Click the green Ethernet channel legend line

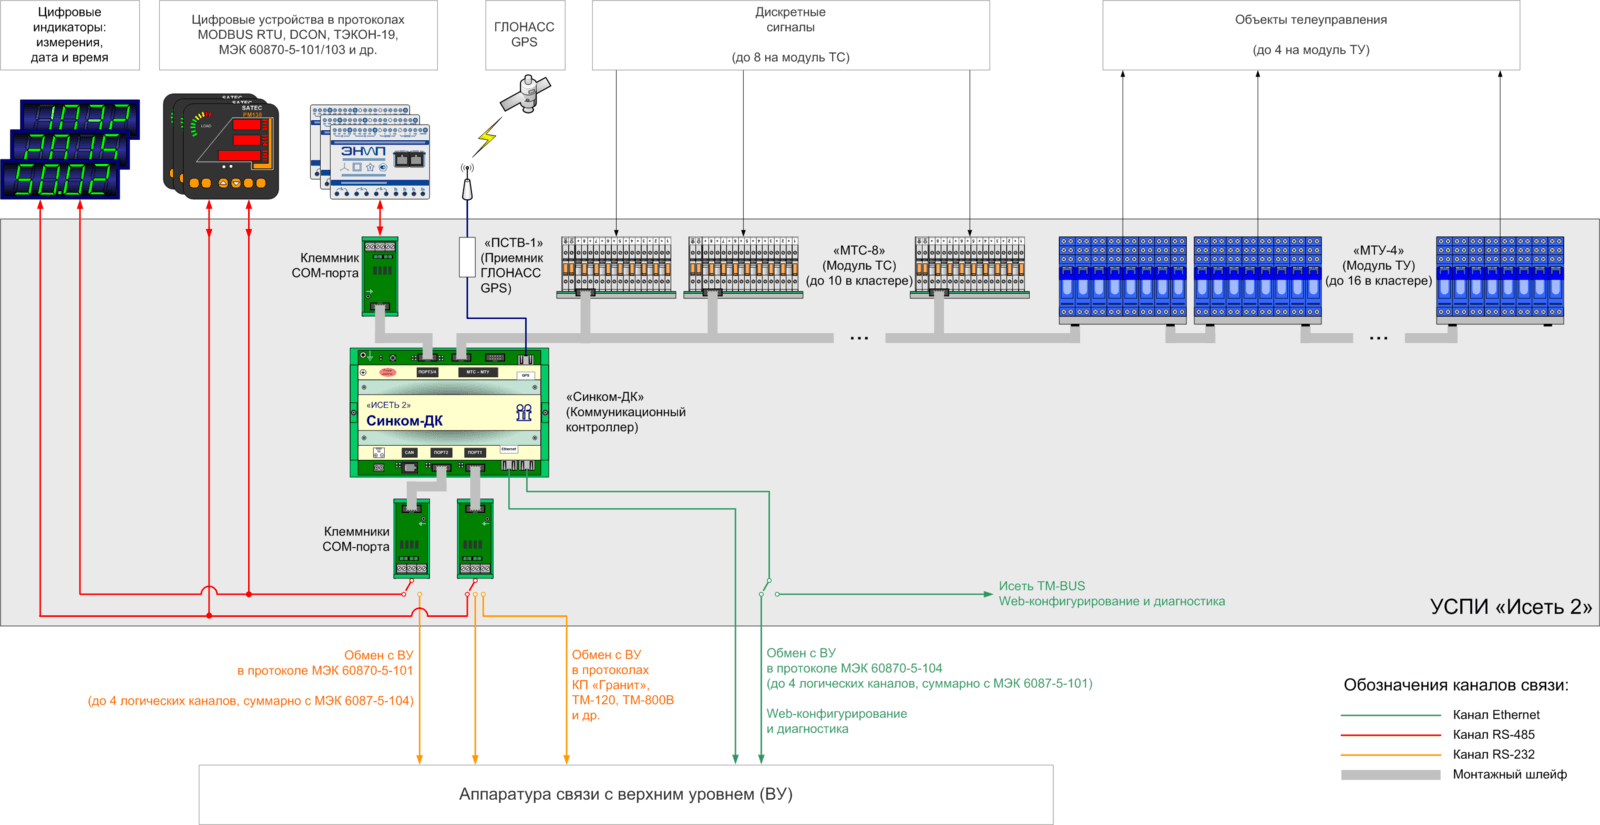click(x=1390, y=715)
